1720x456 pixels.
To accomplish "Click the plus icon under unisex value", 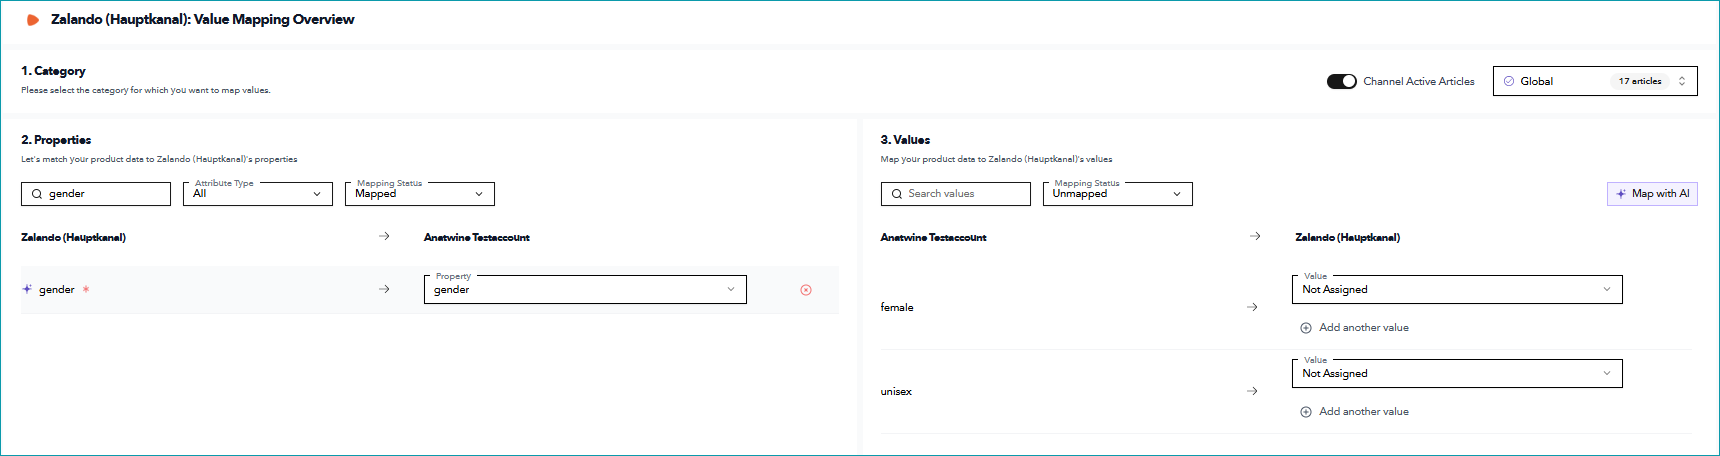I will [1306, 412].
